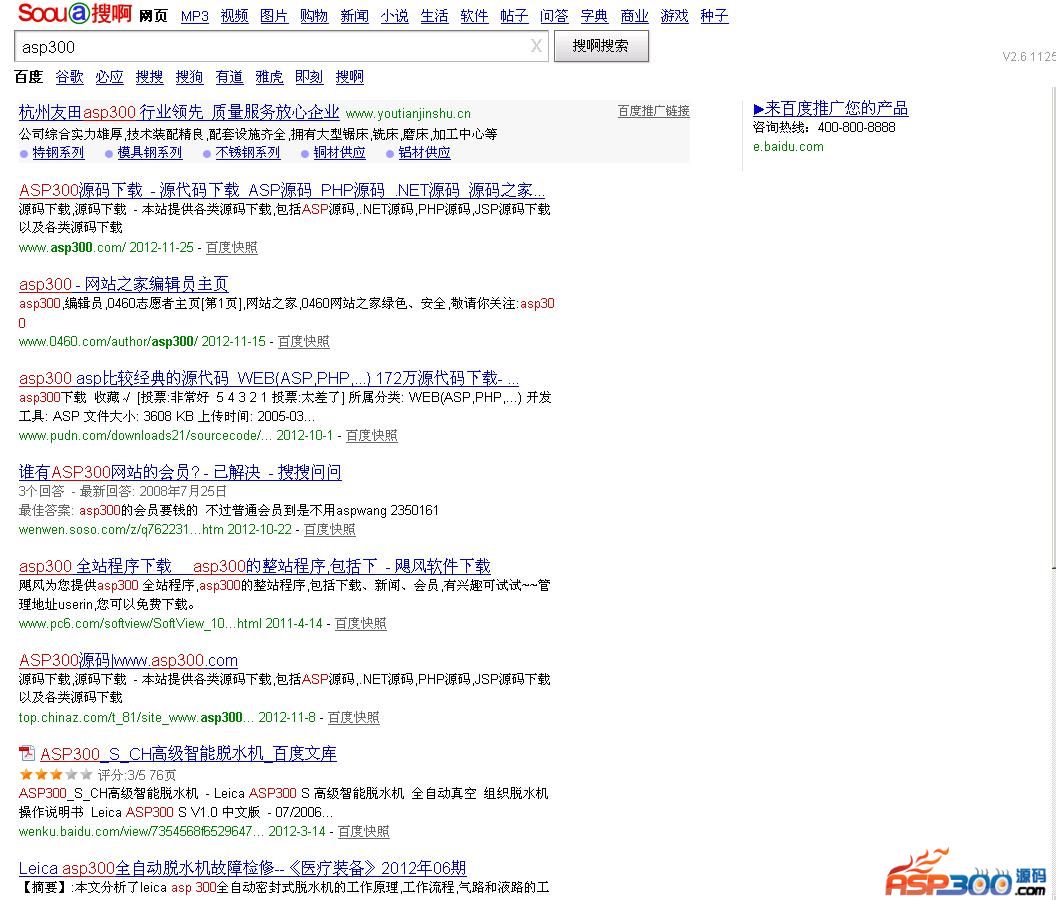
Task: Open the 模具钢系列 sublink
Action: pos(150,153)
